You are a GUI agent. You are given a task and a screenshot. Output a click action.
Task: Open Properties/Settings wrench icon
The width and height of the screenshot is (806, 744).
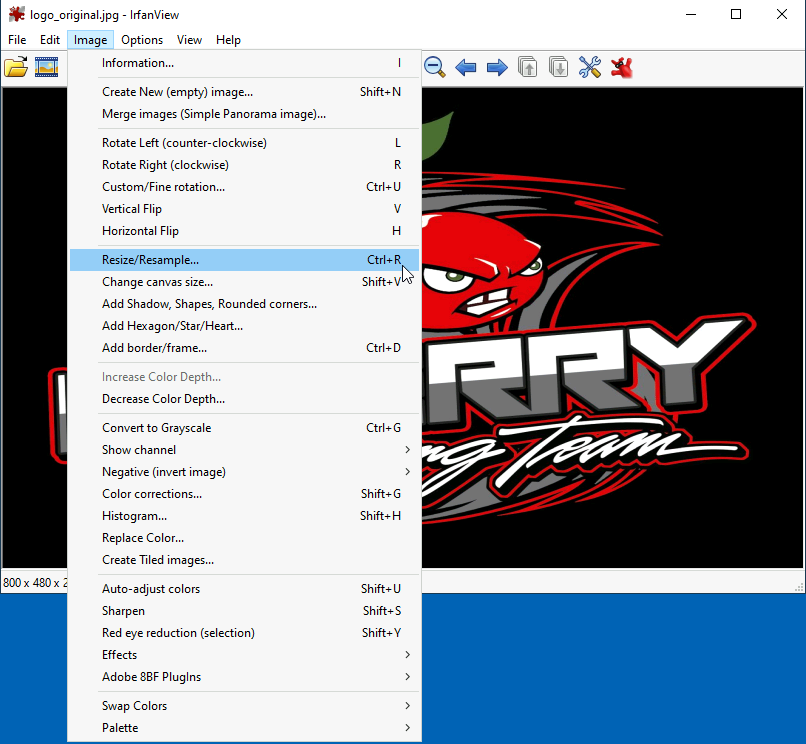[590, 67]
